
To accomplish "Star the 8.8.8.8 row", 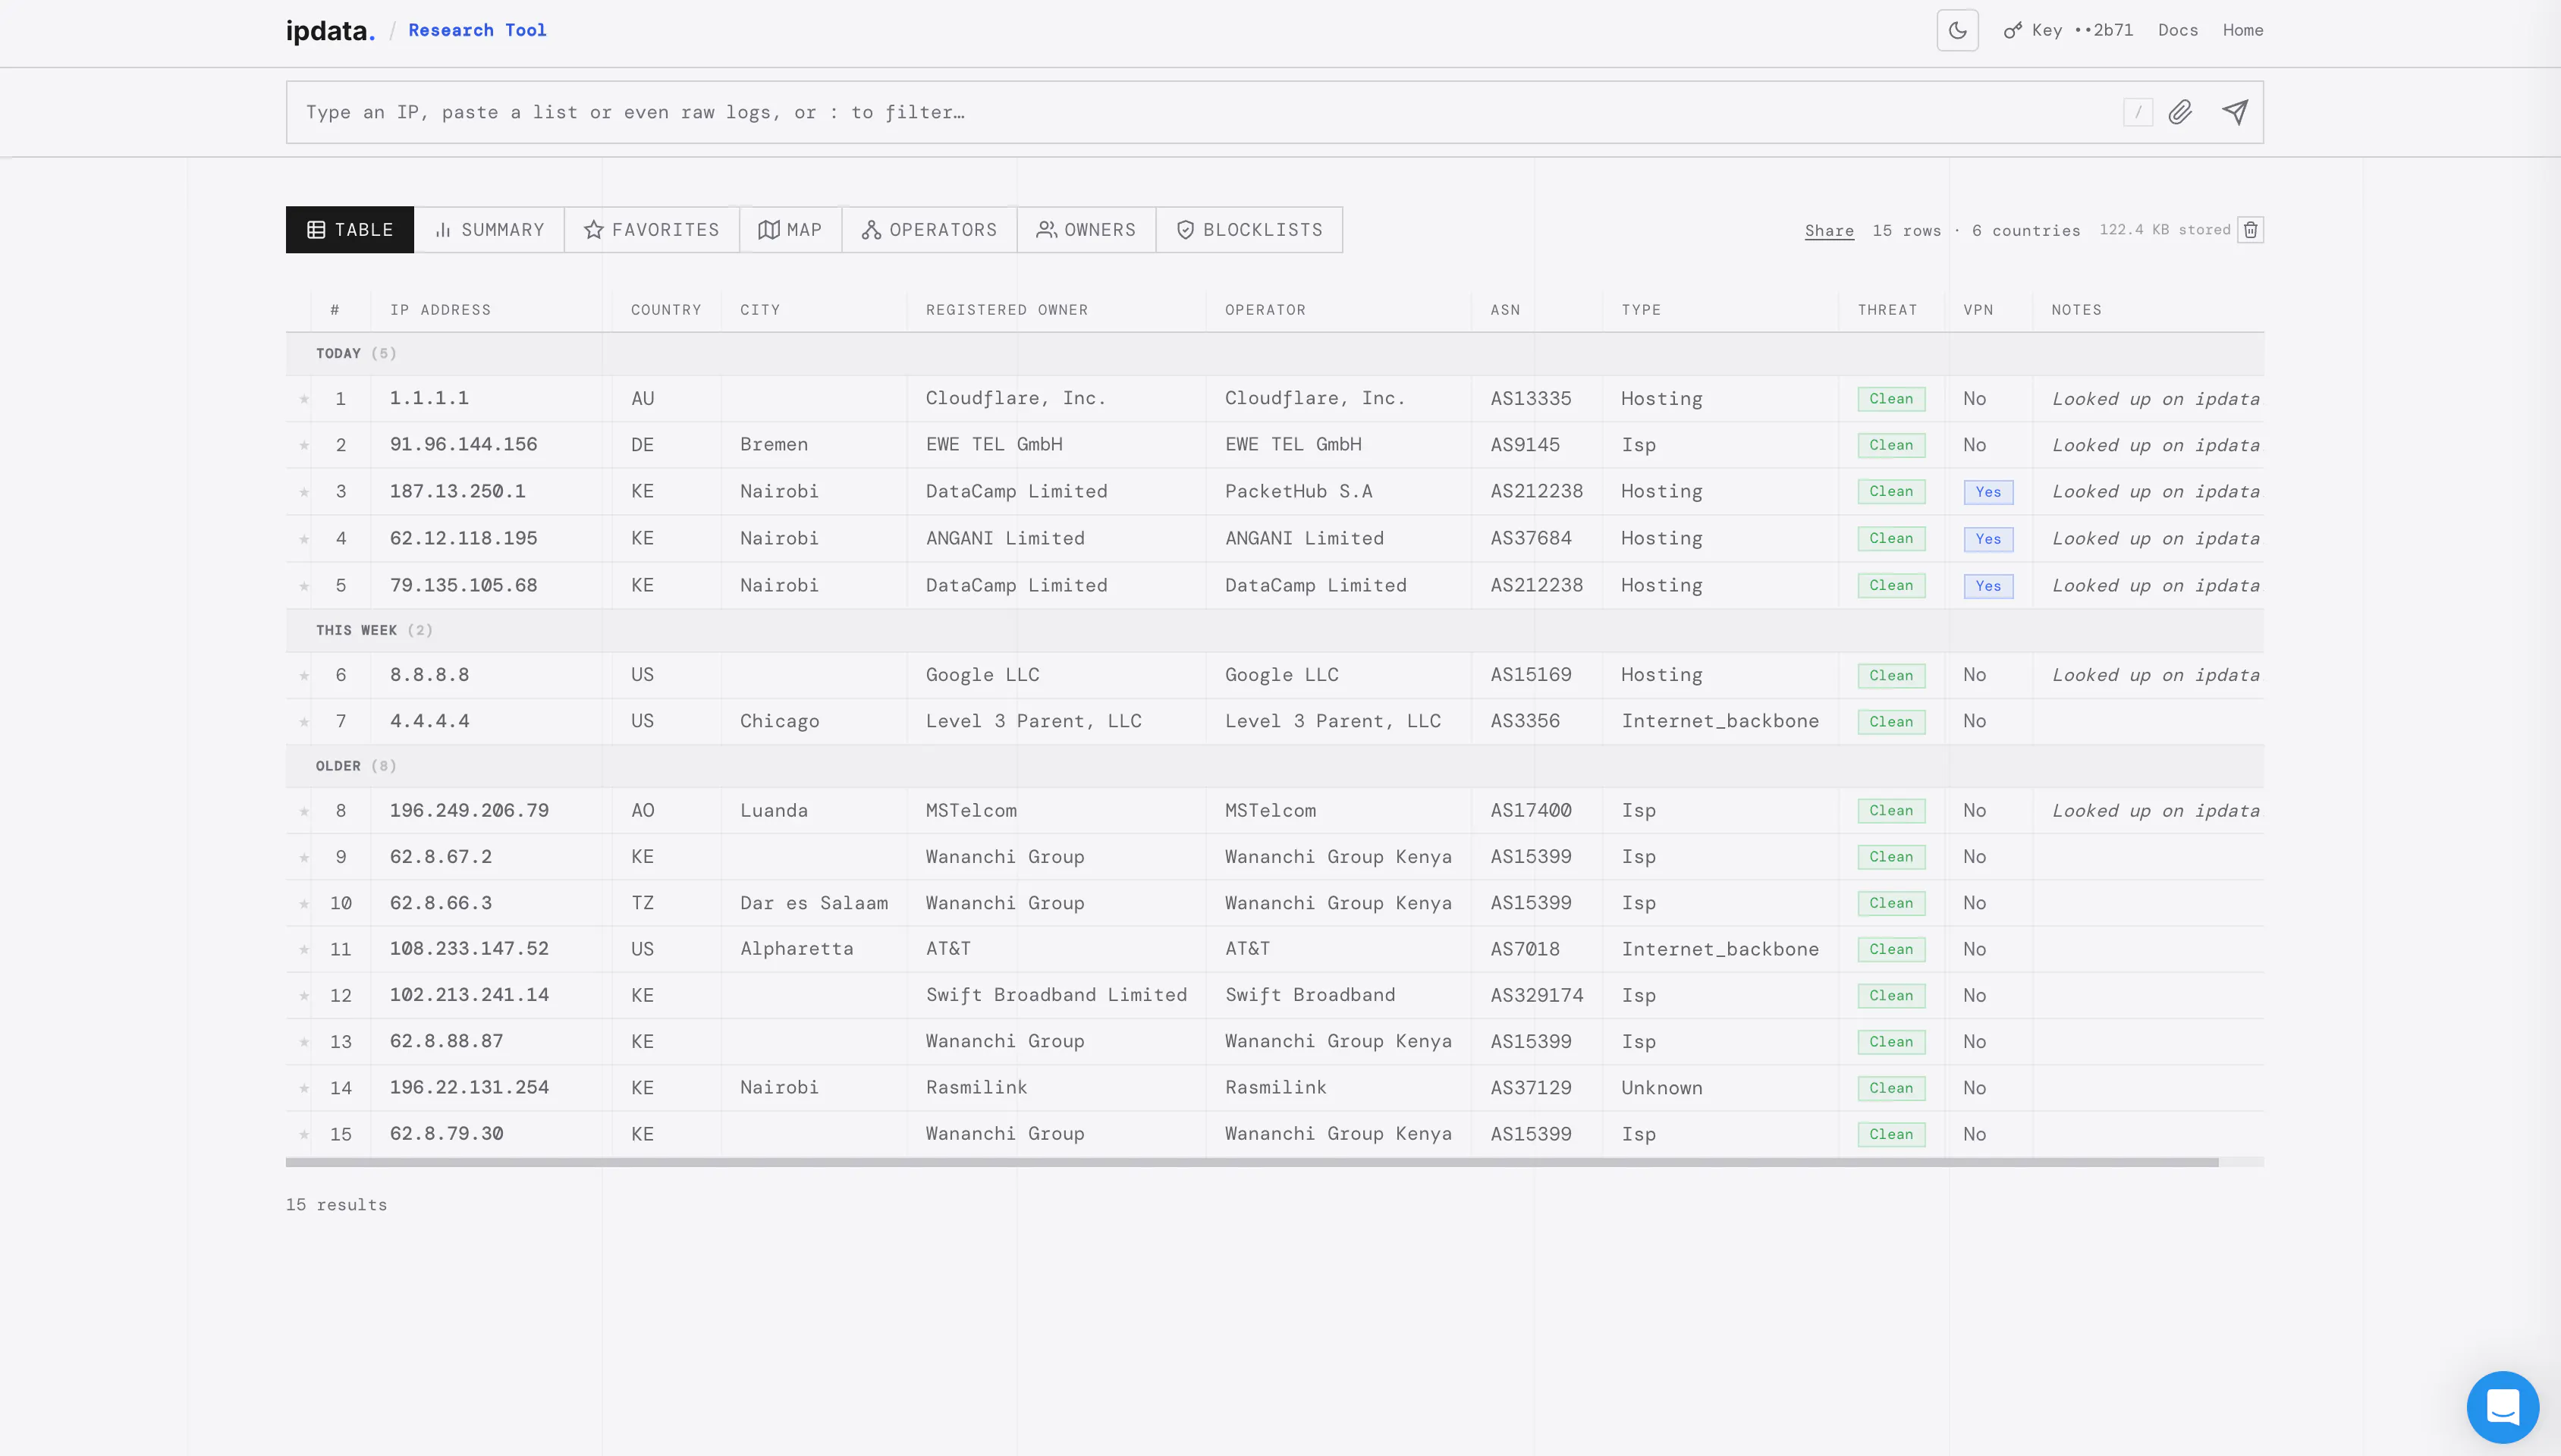I will (x=304, y=676).
